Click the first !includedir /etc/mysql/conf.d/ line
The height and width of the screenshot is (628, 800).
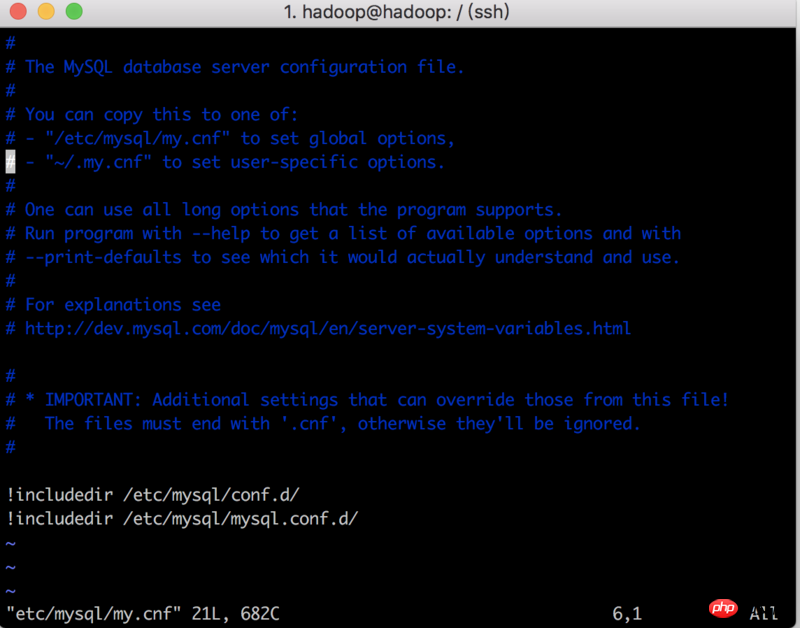click(153, 495)
